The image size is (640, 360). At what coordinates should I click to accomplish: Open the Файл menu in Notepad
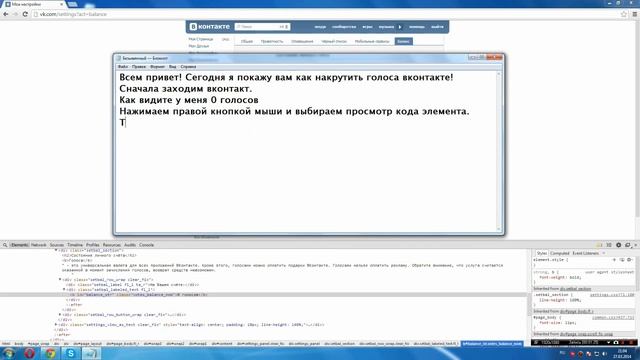coord(123,67)
